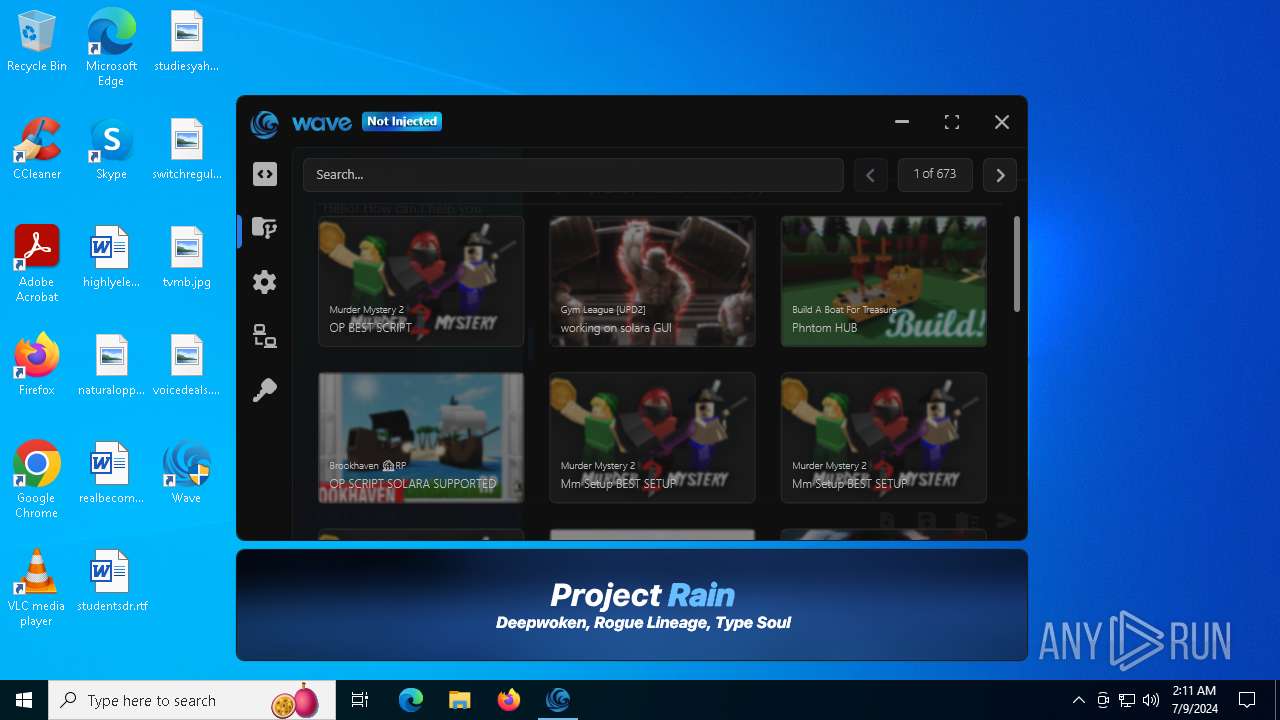
Task: Open Microsoft Edge from the taskbar
Action: 411,700
